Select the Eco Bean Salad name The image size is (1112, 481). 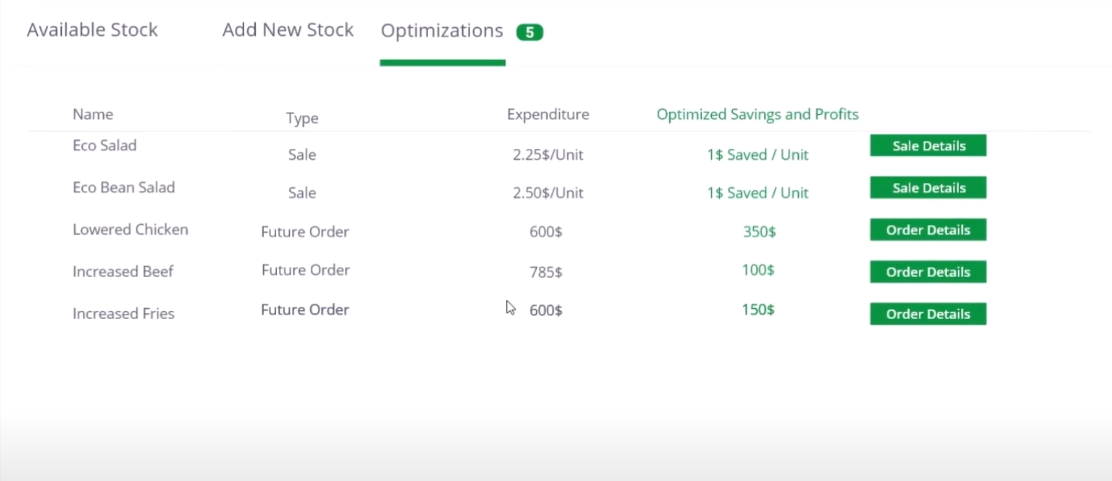click(123, 187)
